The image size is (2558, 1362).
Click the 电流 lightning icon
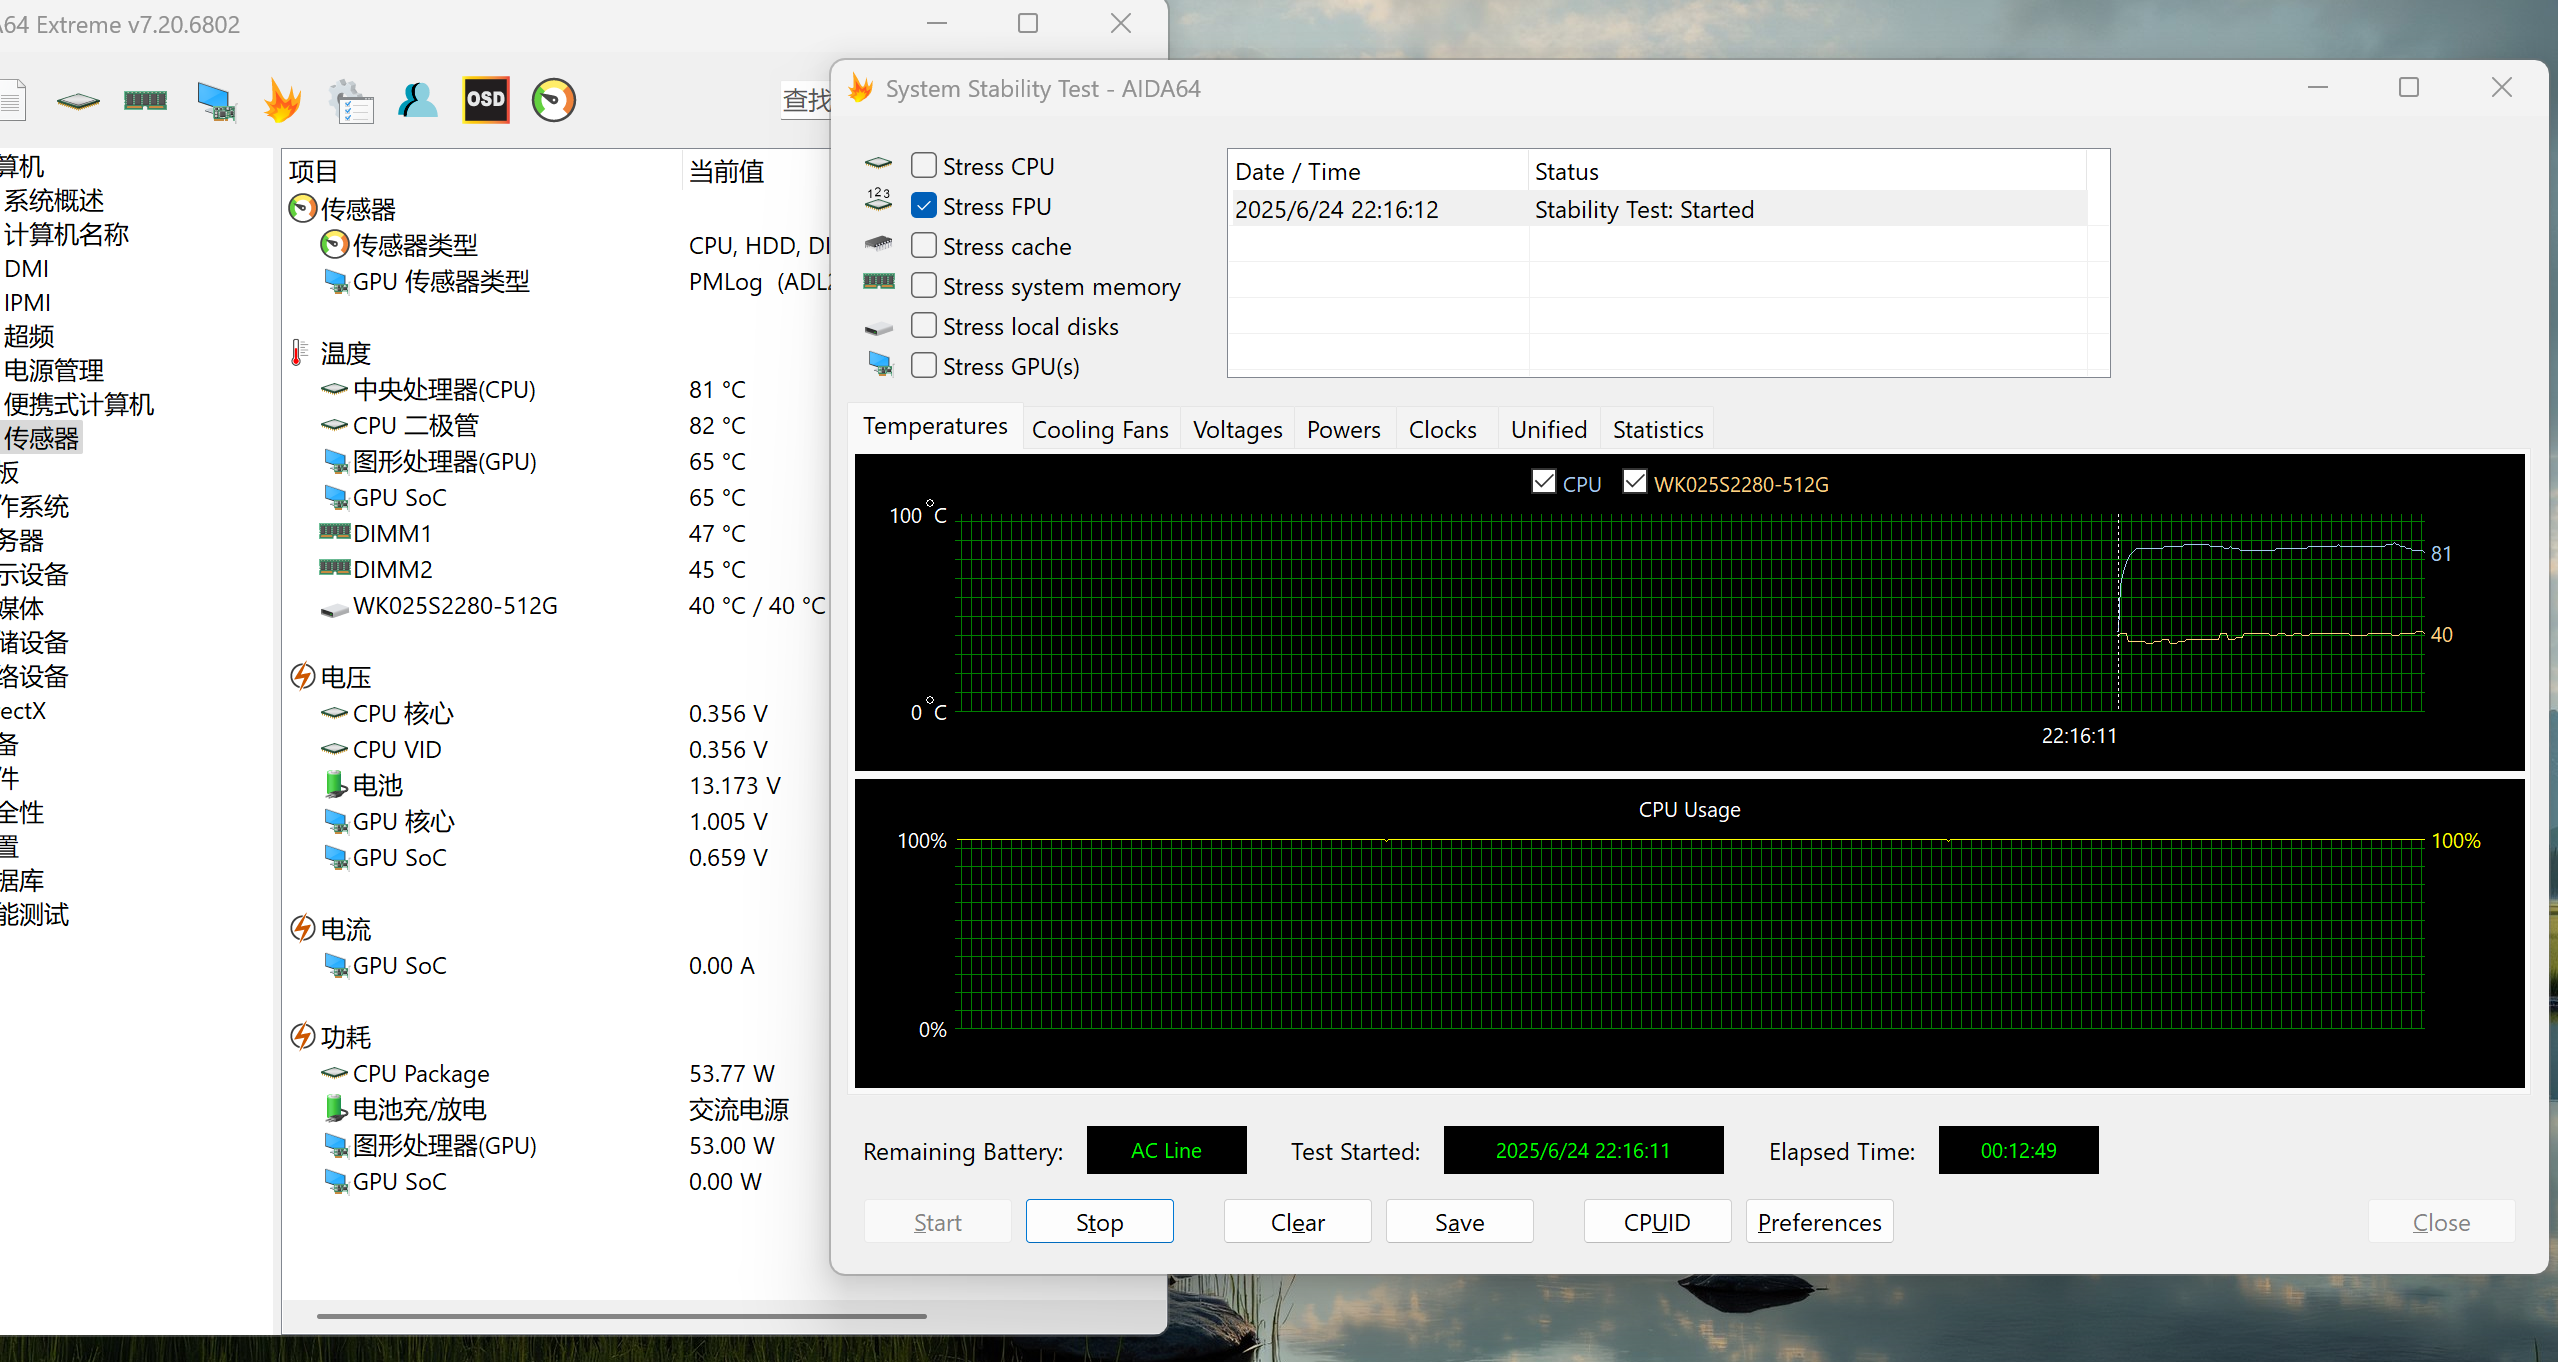click(302, 929)
